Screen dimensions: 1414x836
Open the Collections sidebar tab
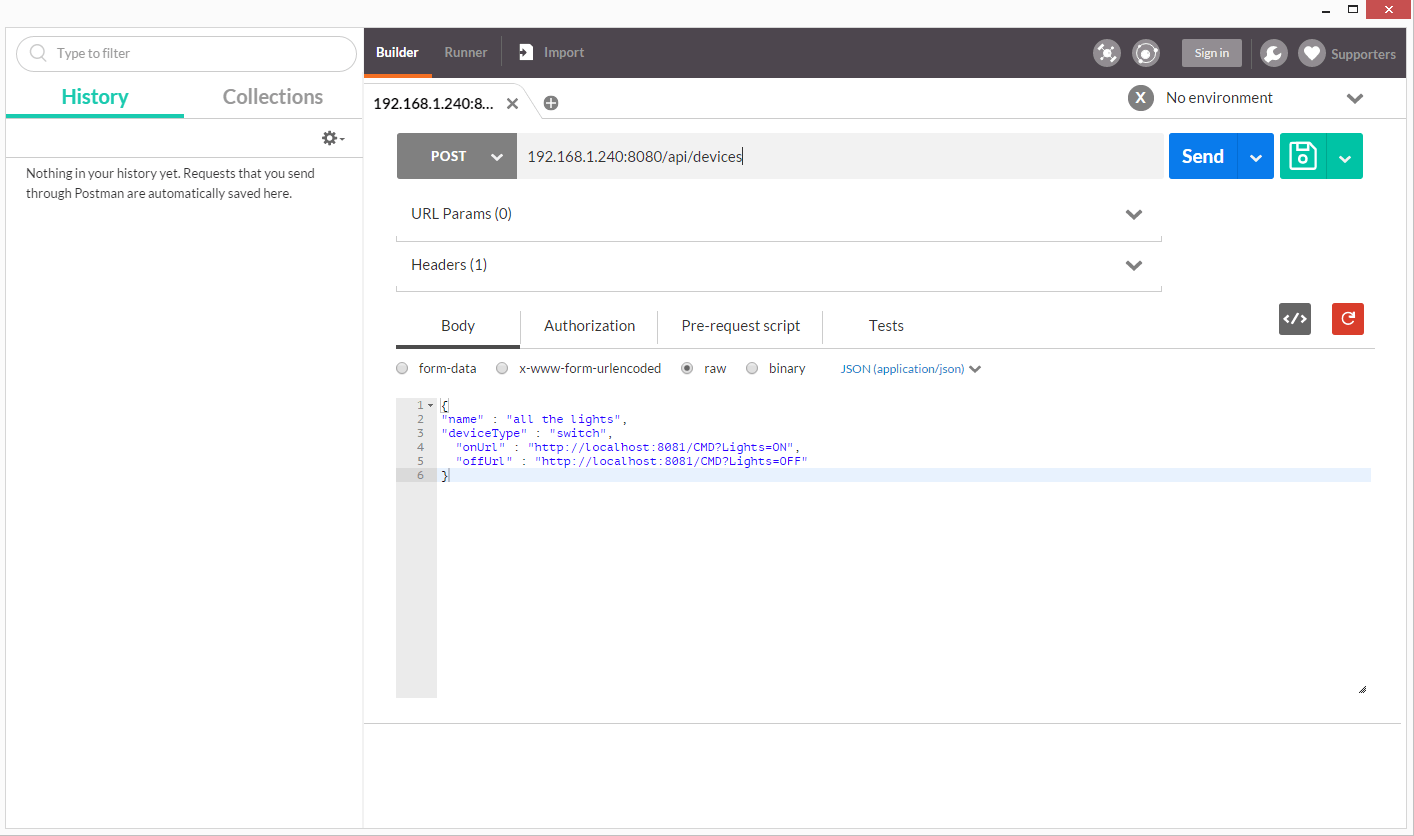[x=273, y=97]
